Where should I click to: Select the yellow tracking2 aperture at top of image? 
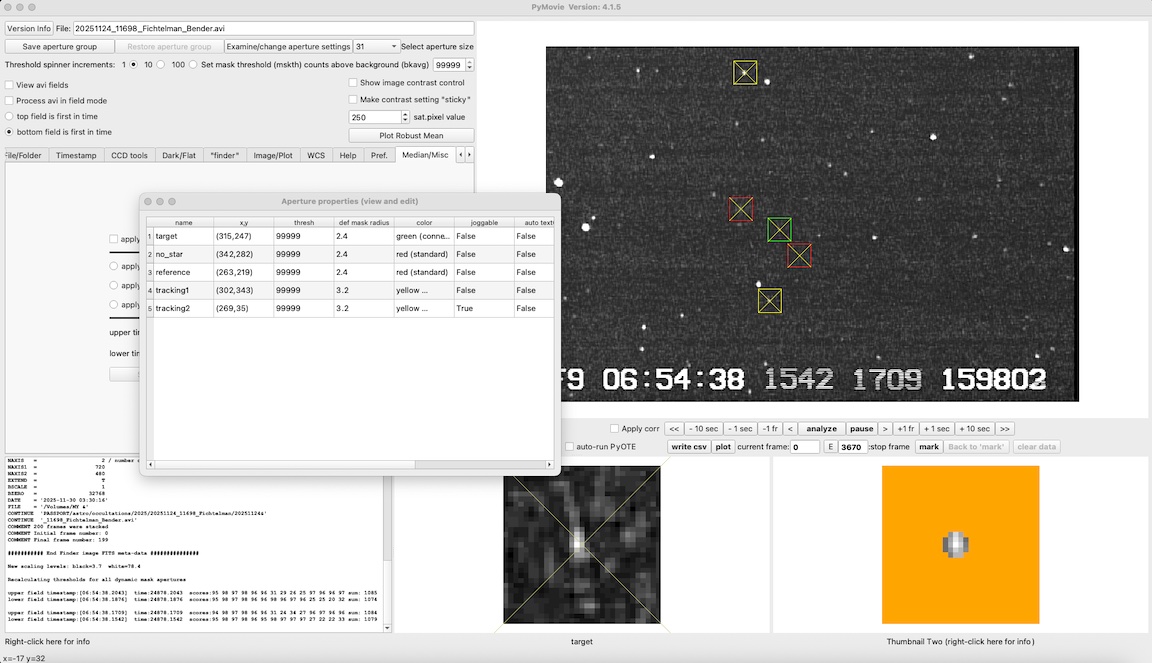pyautogui.click(x=745, y=72)
